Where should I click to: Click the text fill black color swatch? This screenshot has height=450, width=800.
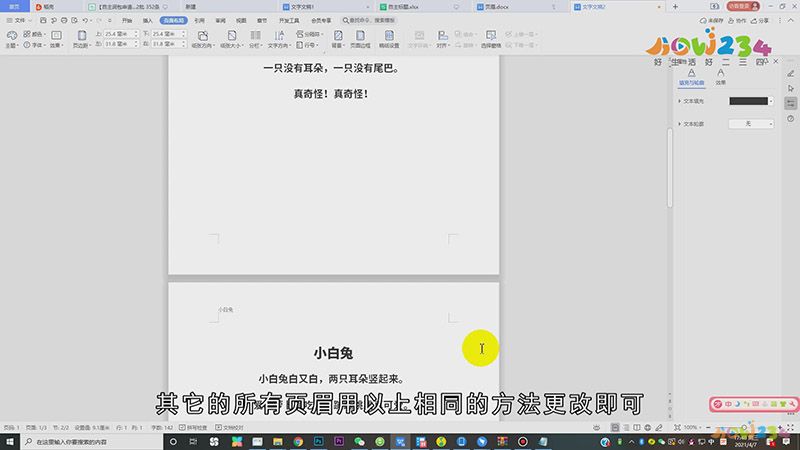coord(748,101)
